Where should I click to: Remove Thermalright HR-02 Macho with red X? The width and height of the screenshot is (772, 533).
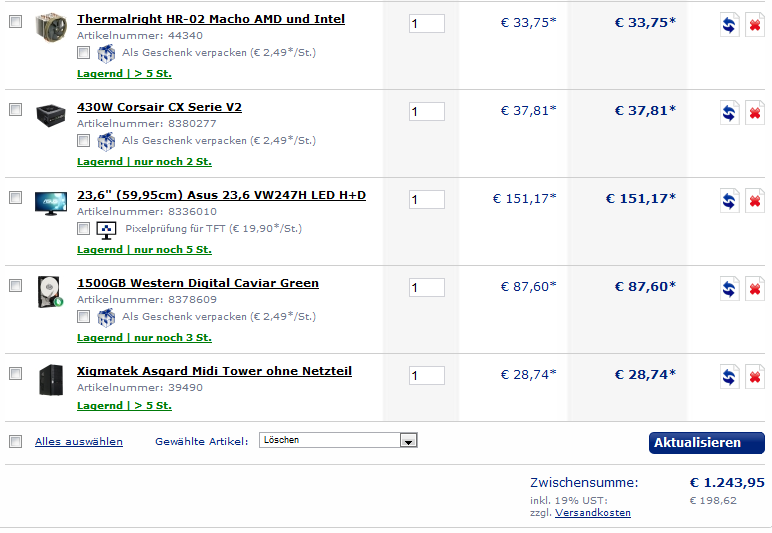coord(754,25)
